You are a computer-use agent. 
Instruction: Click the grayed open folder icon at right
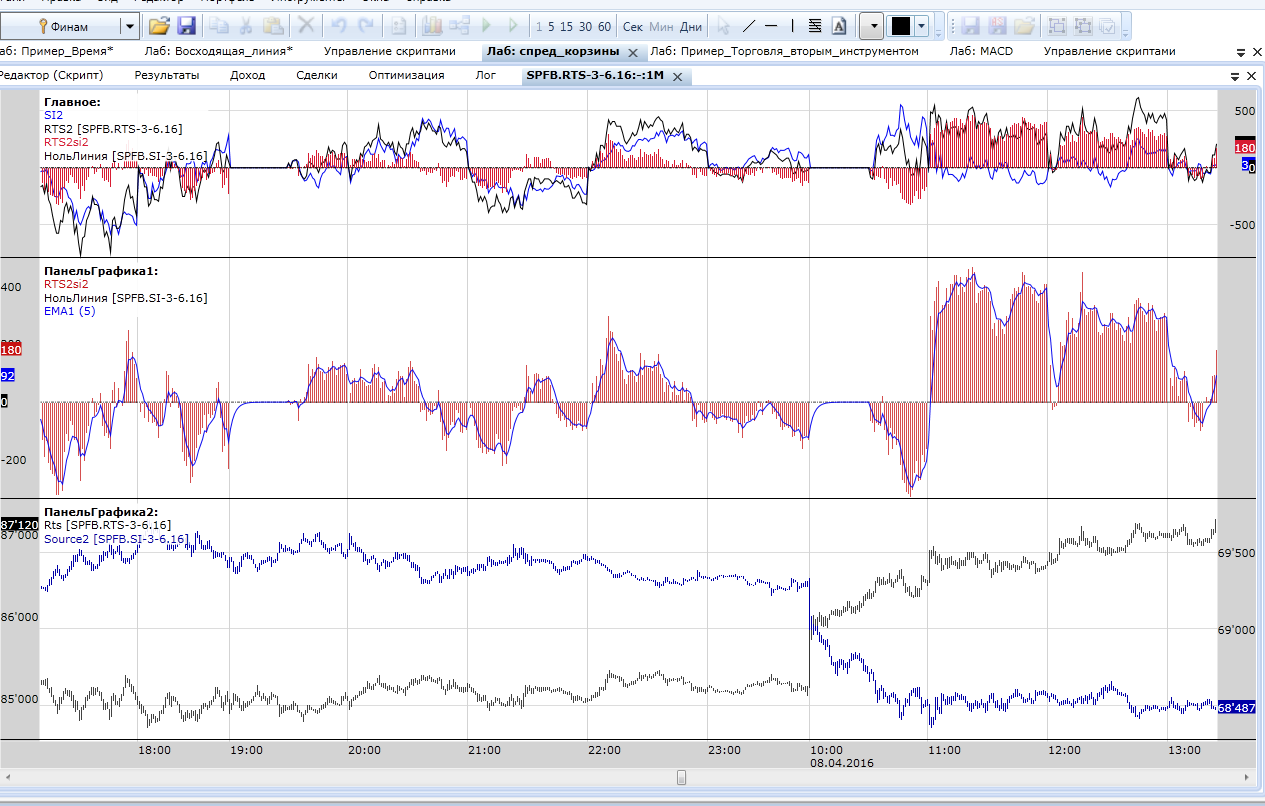[1024, 26]
